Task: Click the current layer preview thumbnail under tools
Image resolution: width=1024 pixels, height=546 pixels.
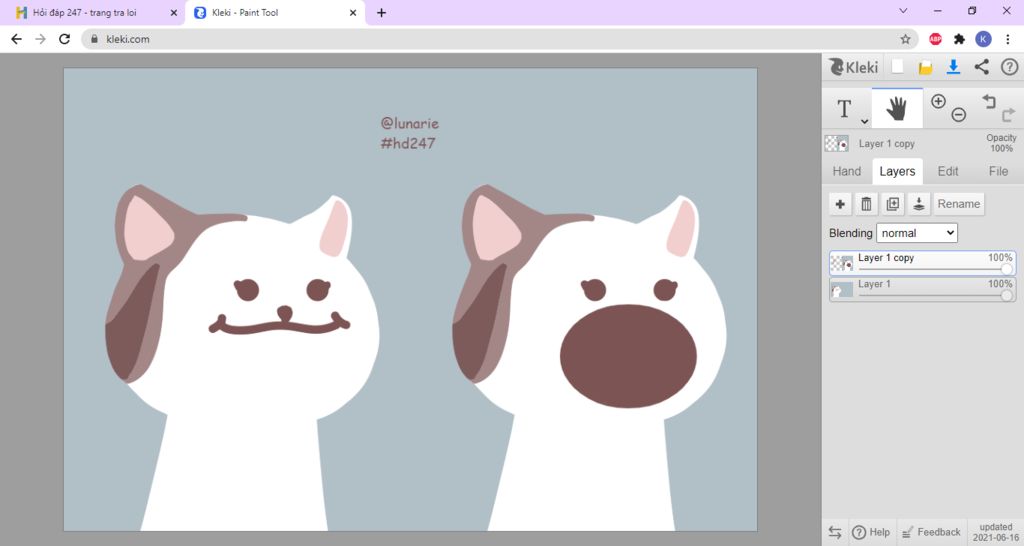Action: (837, 143)
